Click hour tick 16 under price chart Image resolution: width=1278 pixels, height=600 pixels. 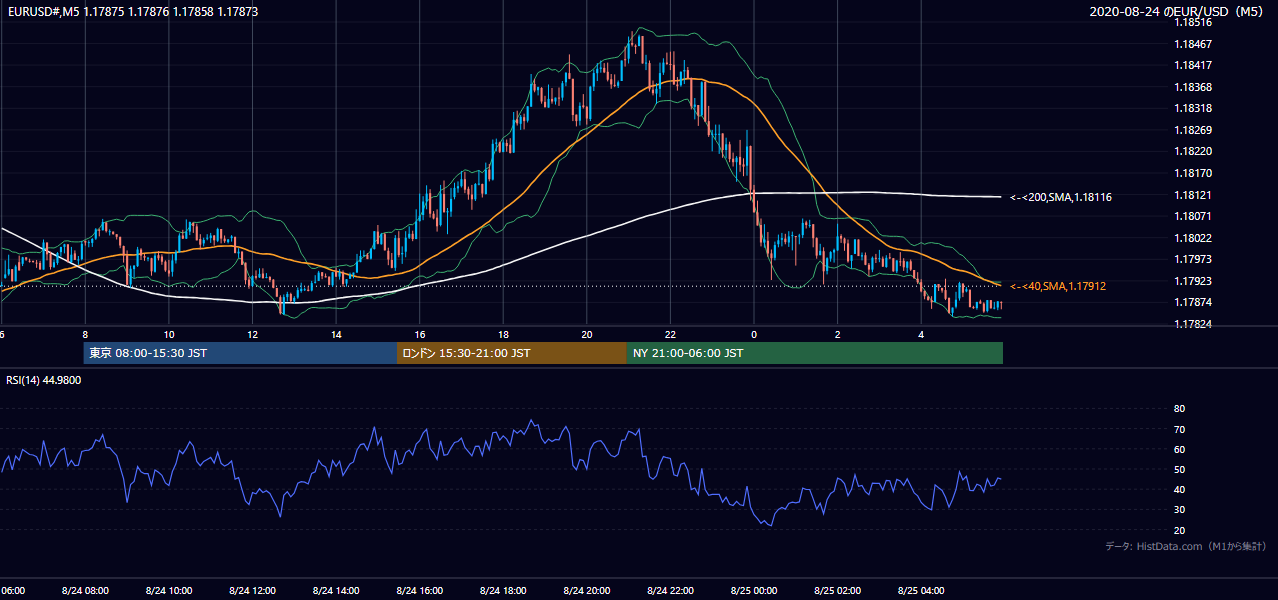pos(419,334)
